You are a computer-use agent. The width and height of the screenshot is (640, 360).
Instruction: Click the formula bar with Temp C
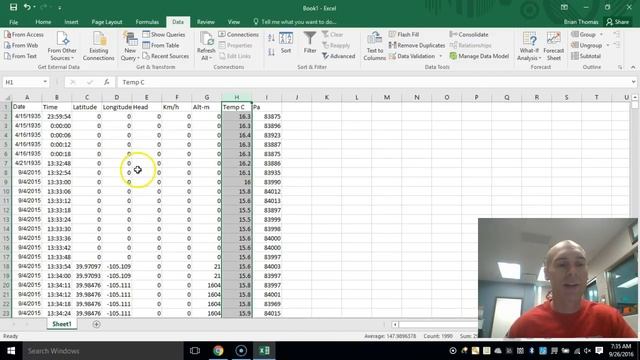[x=373, y=82]
